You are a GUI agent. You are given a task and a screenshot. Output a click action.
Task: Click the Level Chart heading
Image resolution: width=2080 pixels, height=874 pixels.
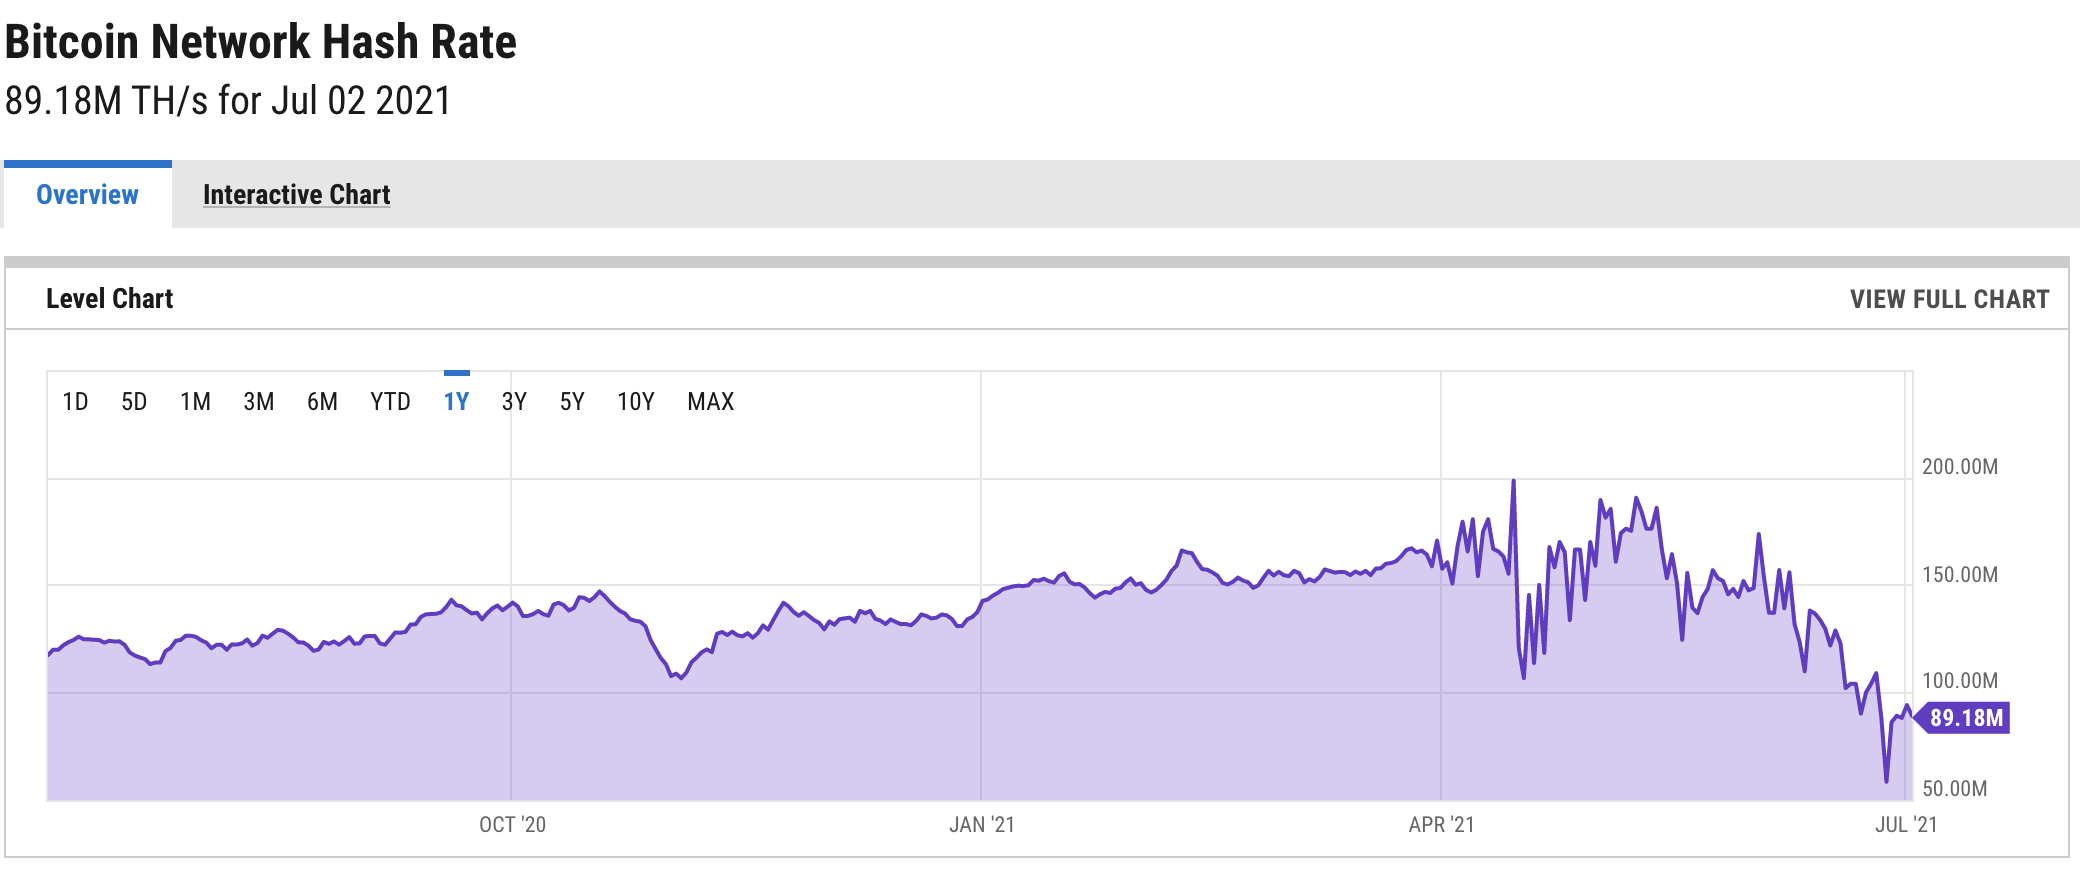coord(109,299)
